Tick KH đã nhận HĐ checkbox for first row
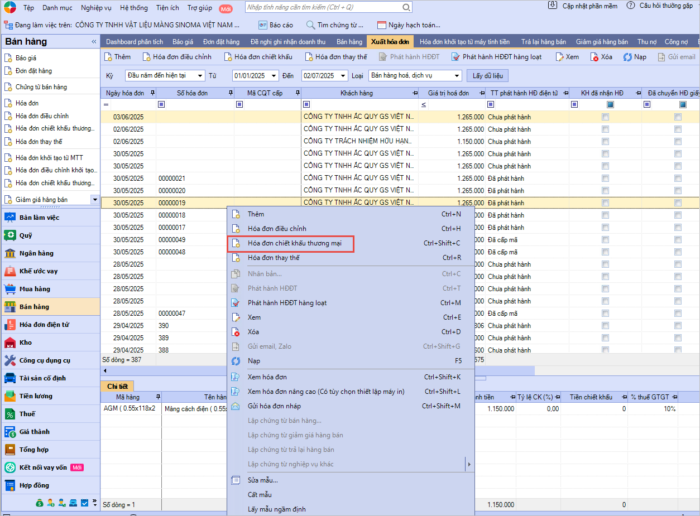 605,117
